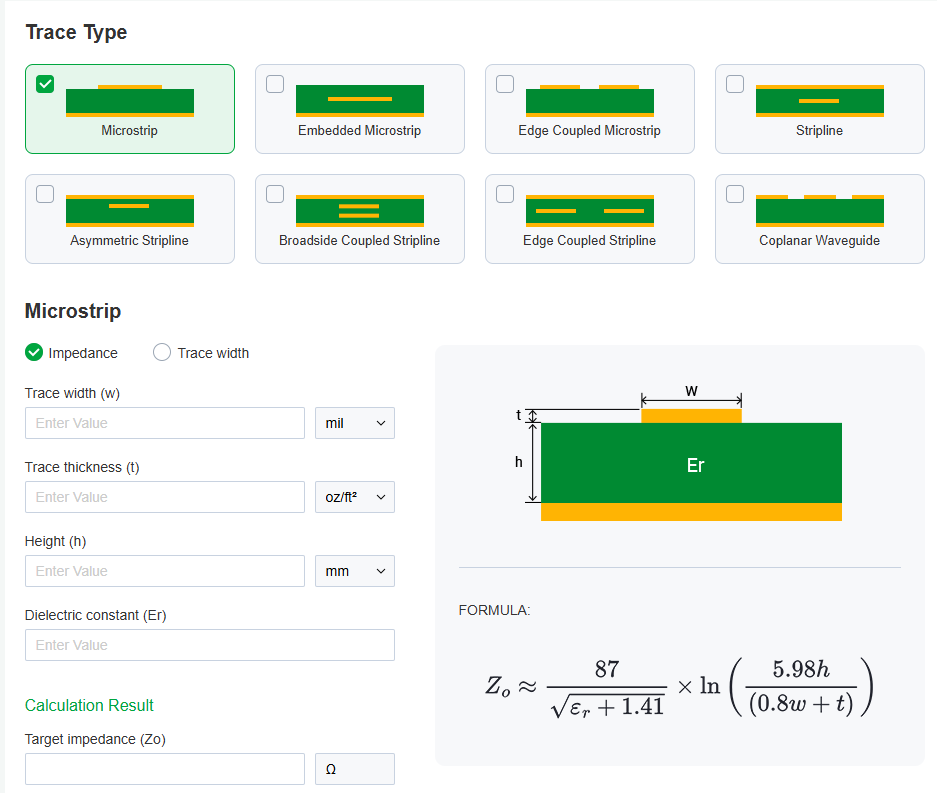Uncheck the Microstrip checkbox
This screenshot has width=937, height=793.
click(45, 84)
